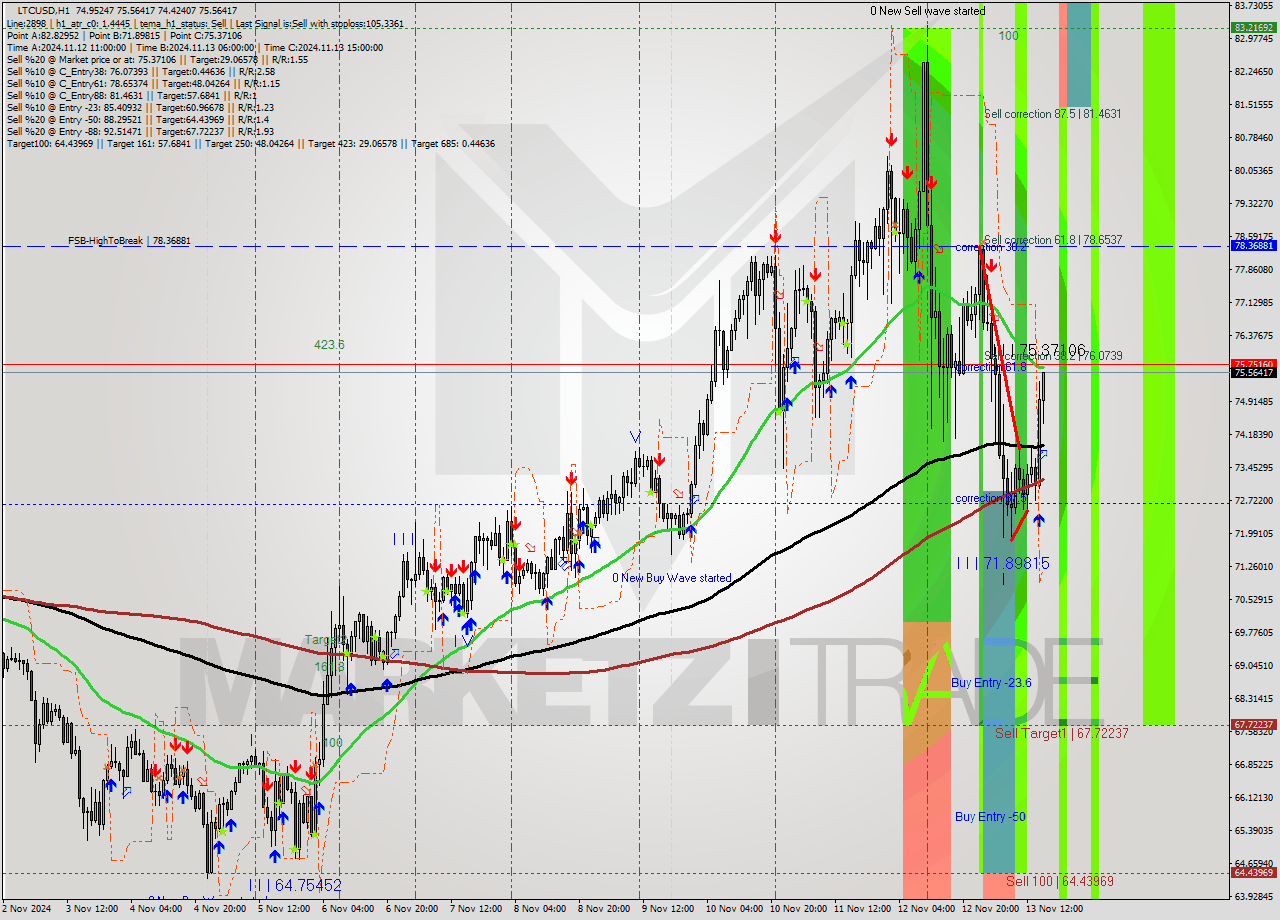The width and height of the screenshot is (1280, 920).
Task: Click 77.12725 on the price axis
Action: (x=1253, y=302)
